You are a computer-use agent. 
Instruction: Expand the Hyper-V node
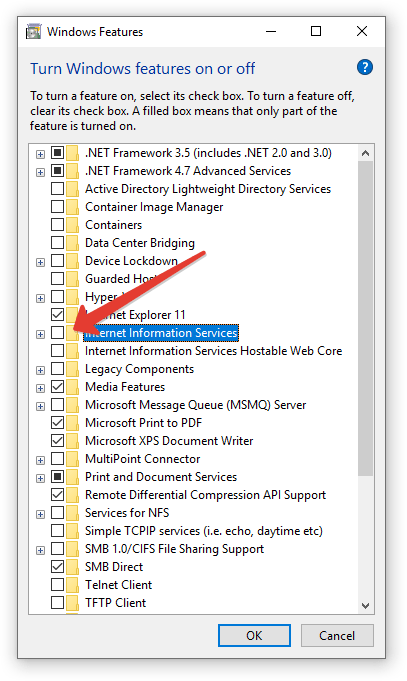coord(40,298)
